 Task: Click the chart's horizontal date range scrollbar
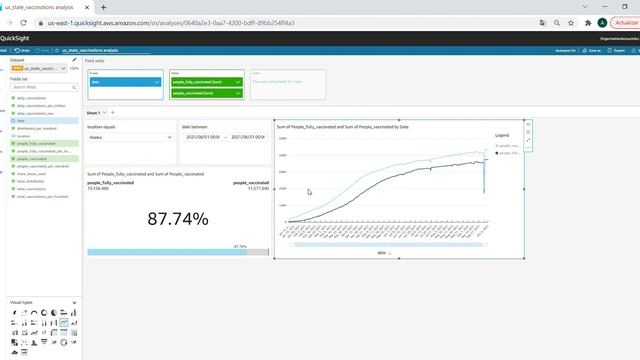click(388, 245)
